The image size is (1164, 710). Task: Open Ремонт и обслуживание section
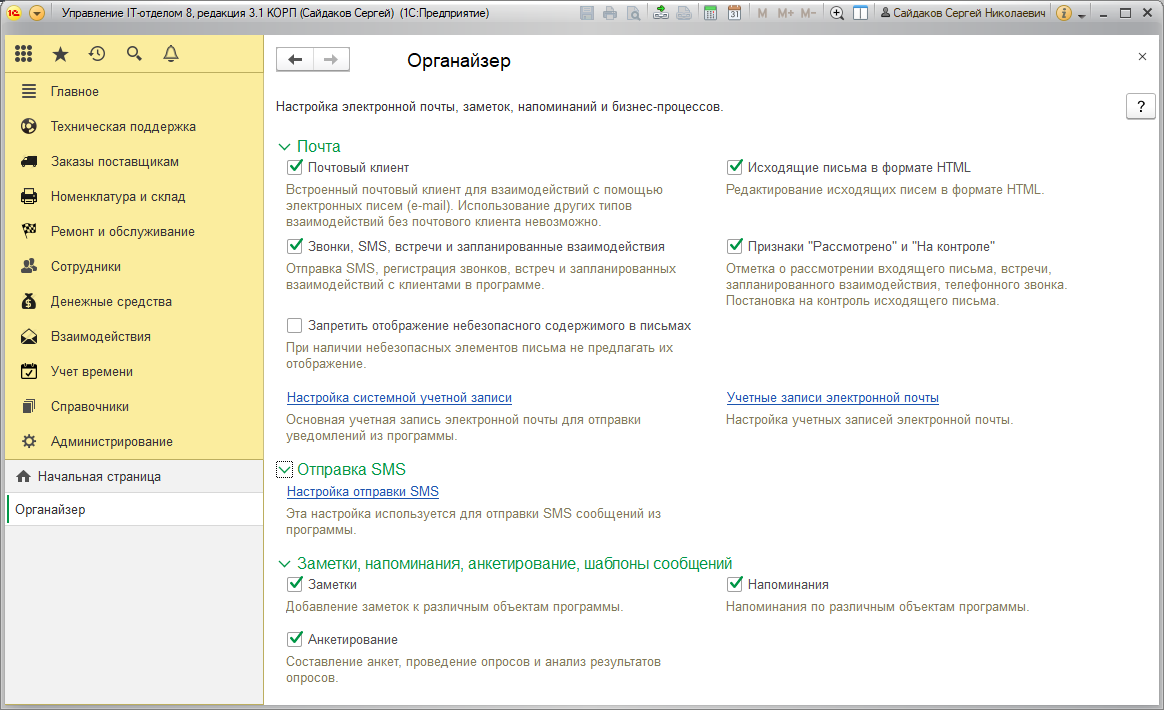134,231
